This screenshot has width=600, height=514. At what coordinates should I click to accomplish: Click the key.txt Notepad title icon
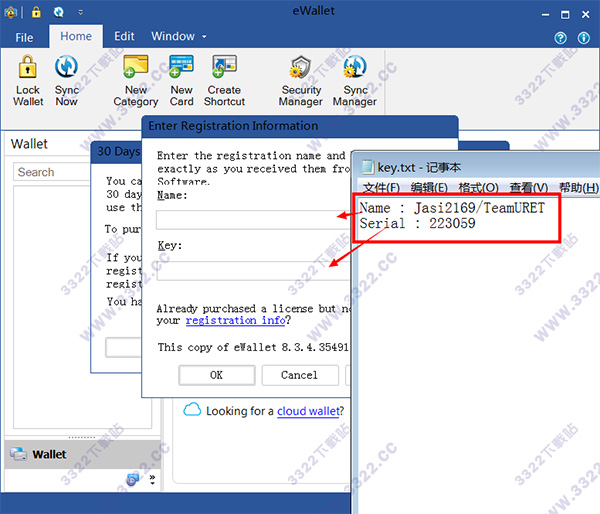[x=367, y=167]
